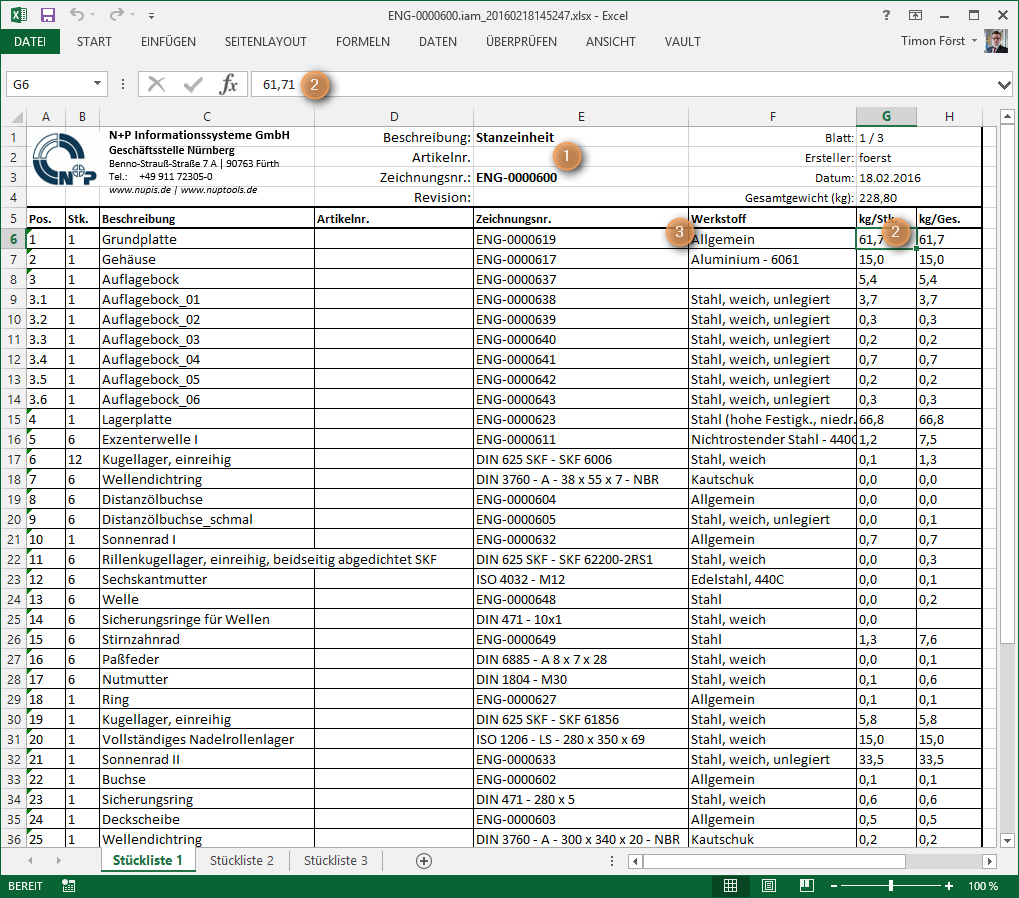The width and height of the screenshot is (1019, 898).
Task: Open the DATEI file menu
Action: [30, 42]
